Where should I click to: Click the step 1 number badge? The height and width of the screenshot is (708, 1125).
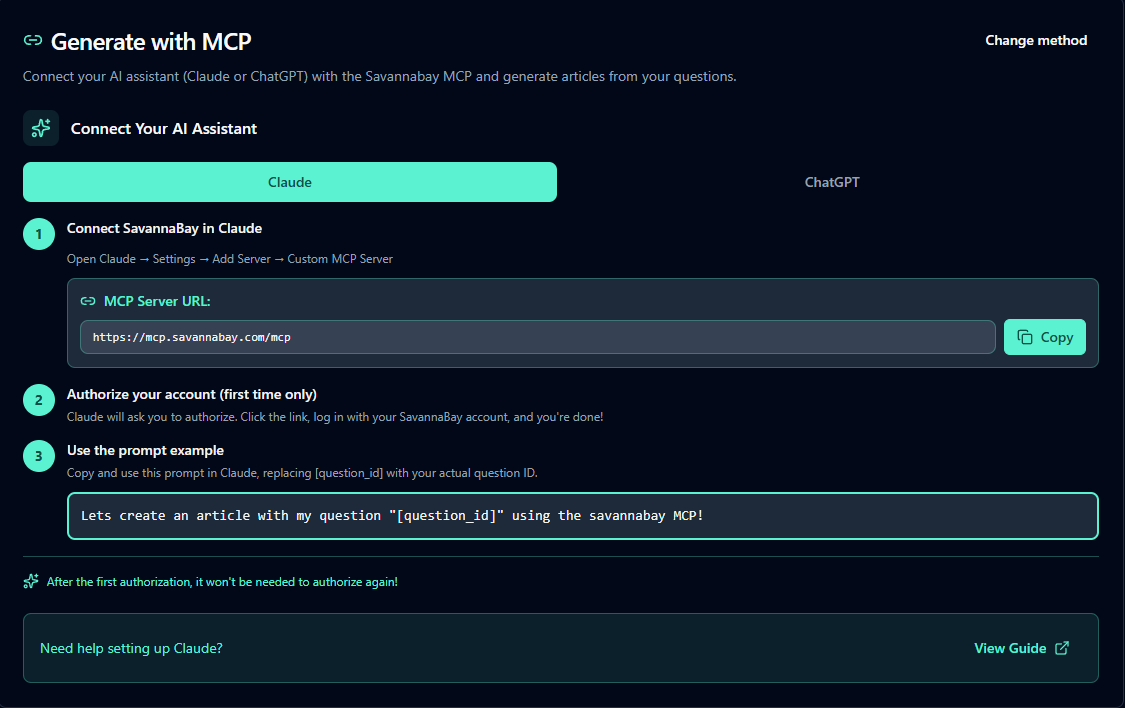pyautogui.click(x=39, y=235)
